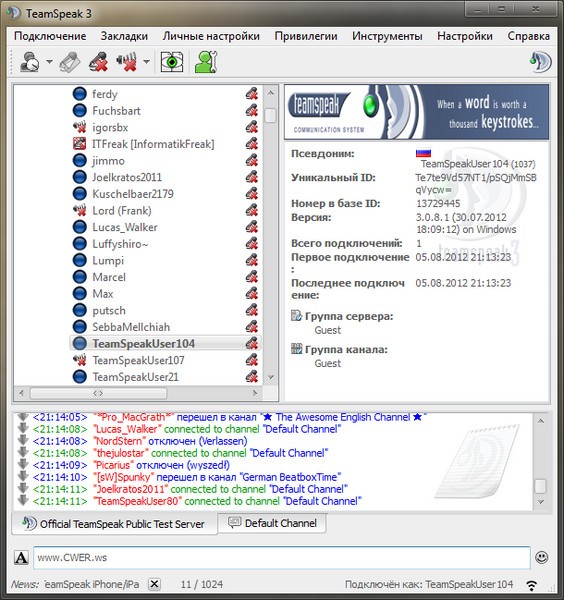Switch to Official TeamSpeak Public Test Server tab

click(x=114, y=524)
